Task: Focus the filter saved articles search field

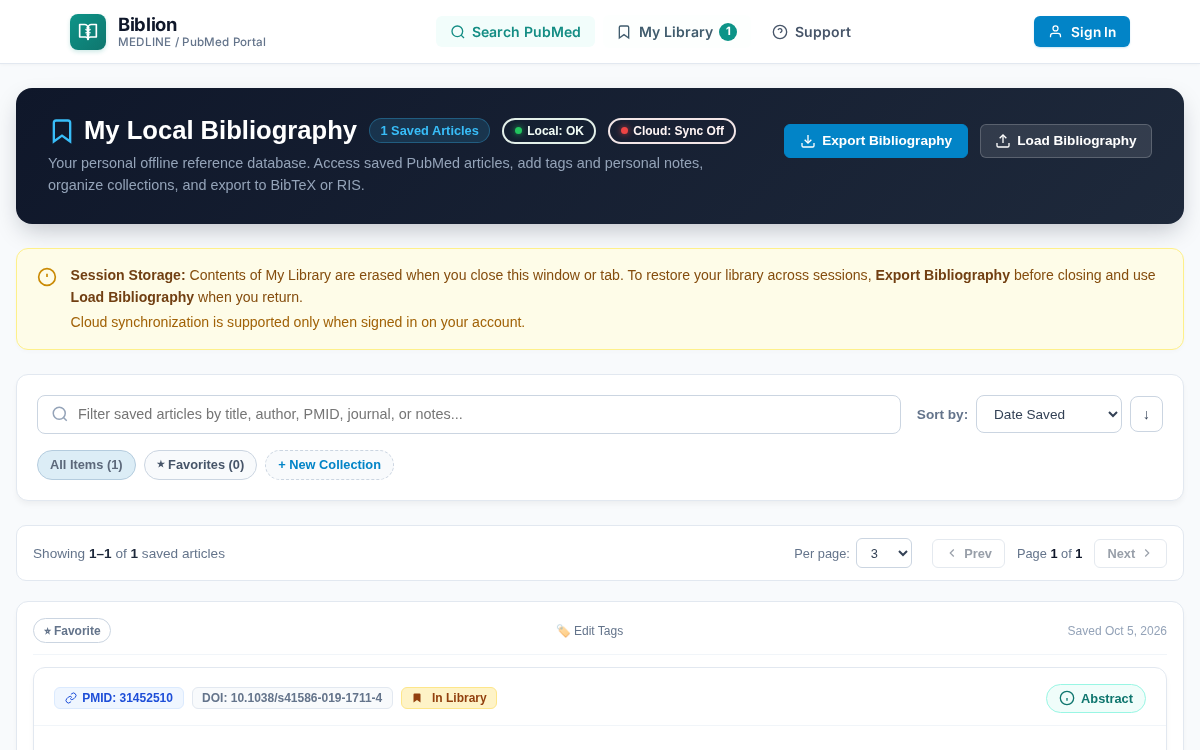Action: (469, 414)
